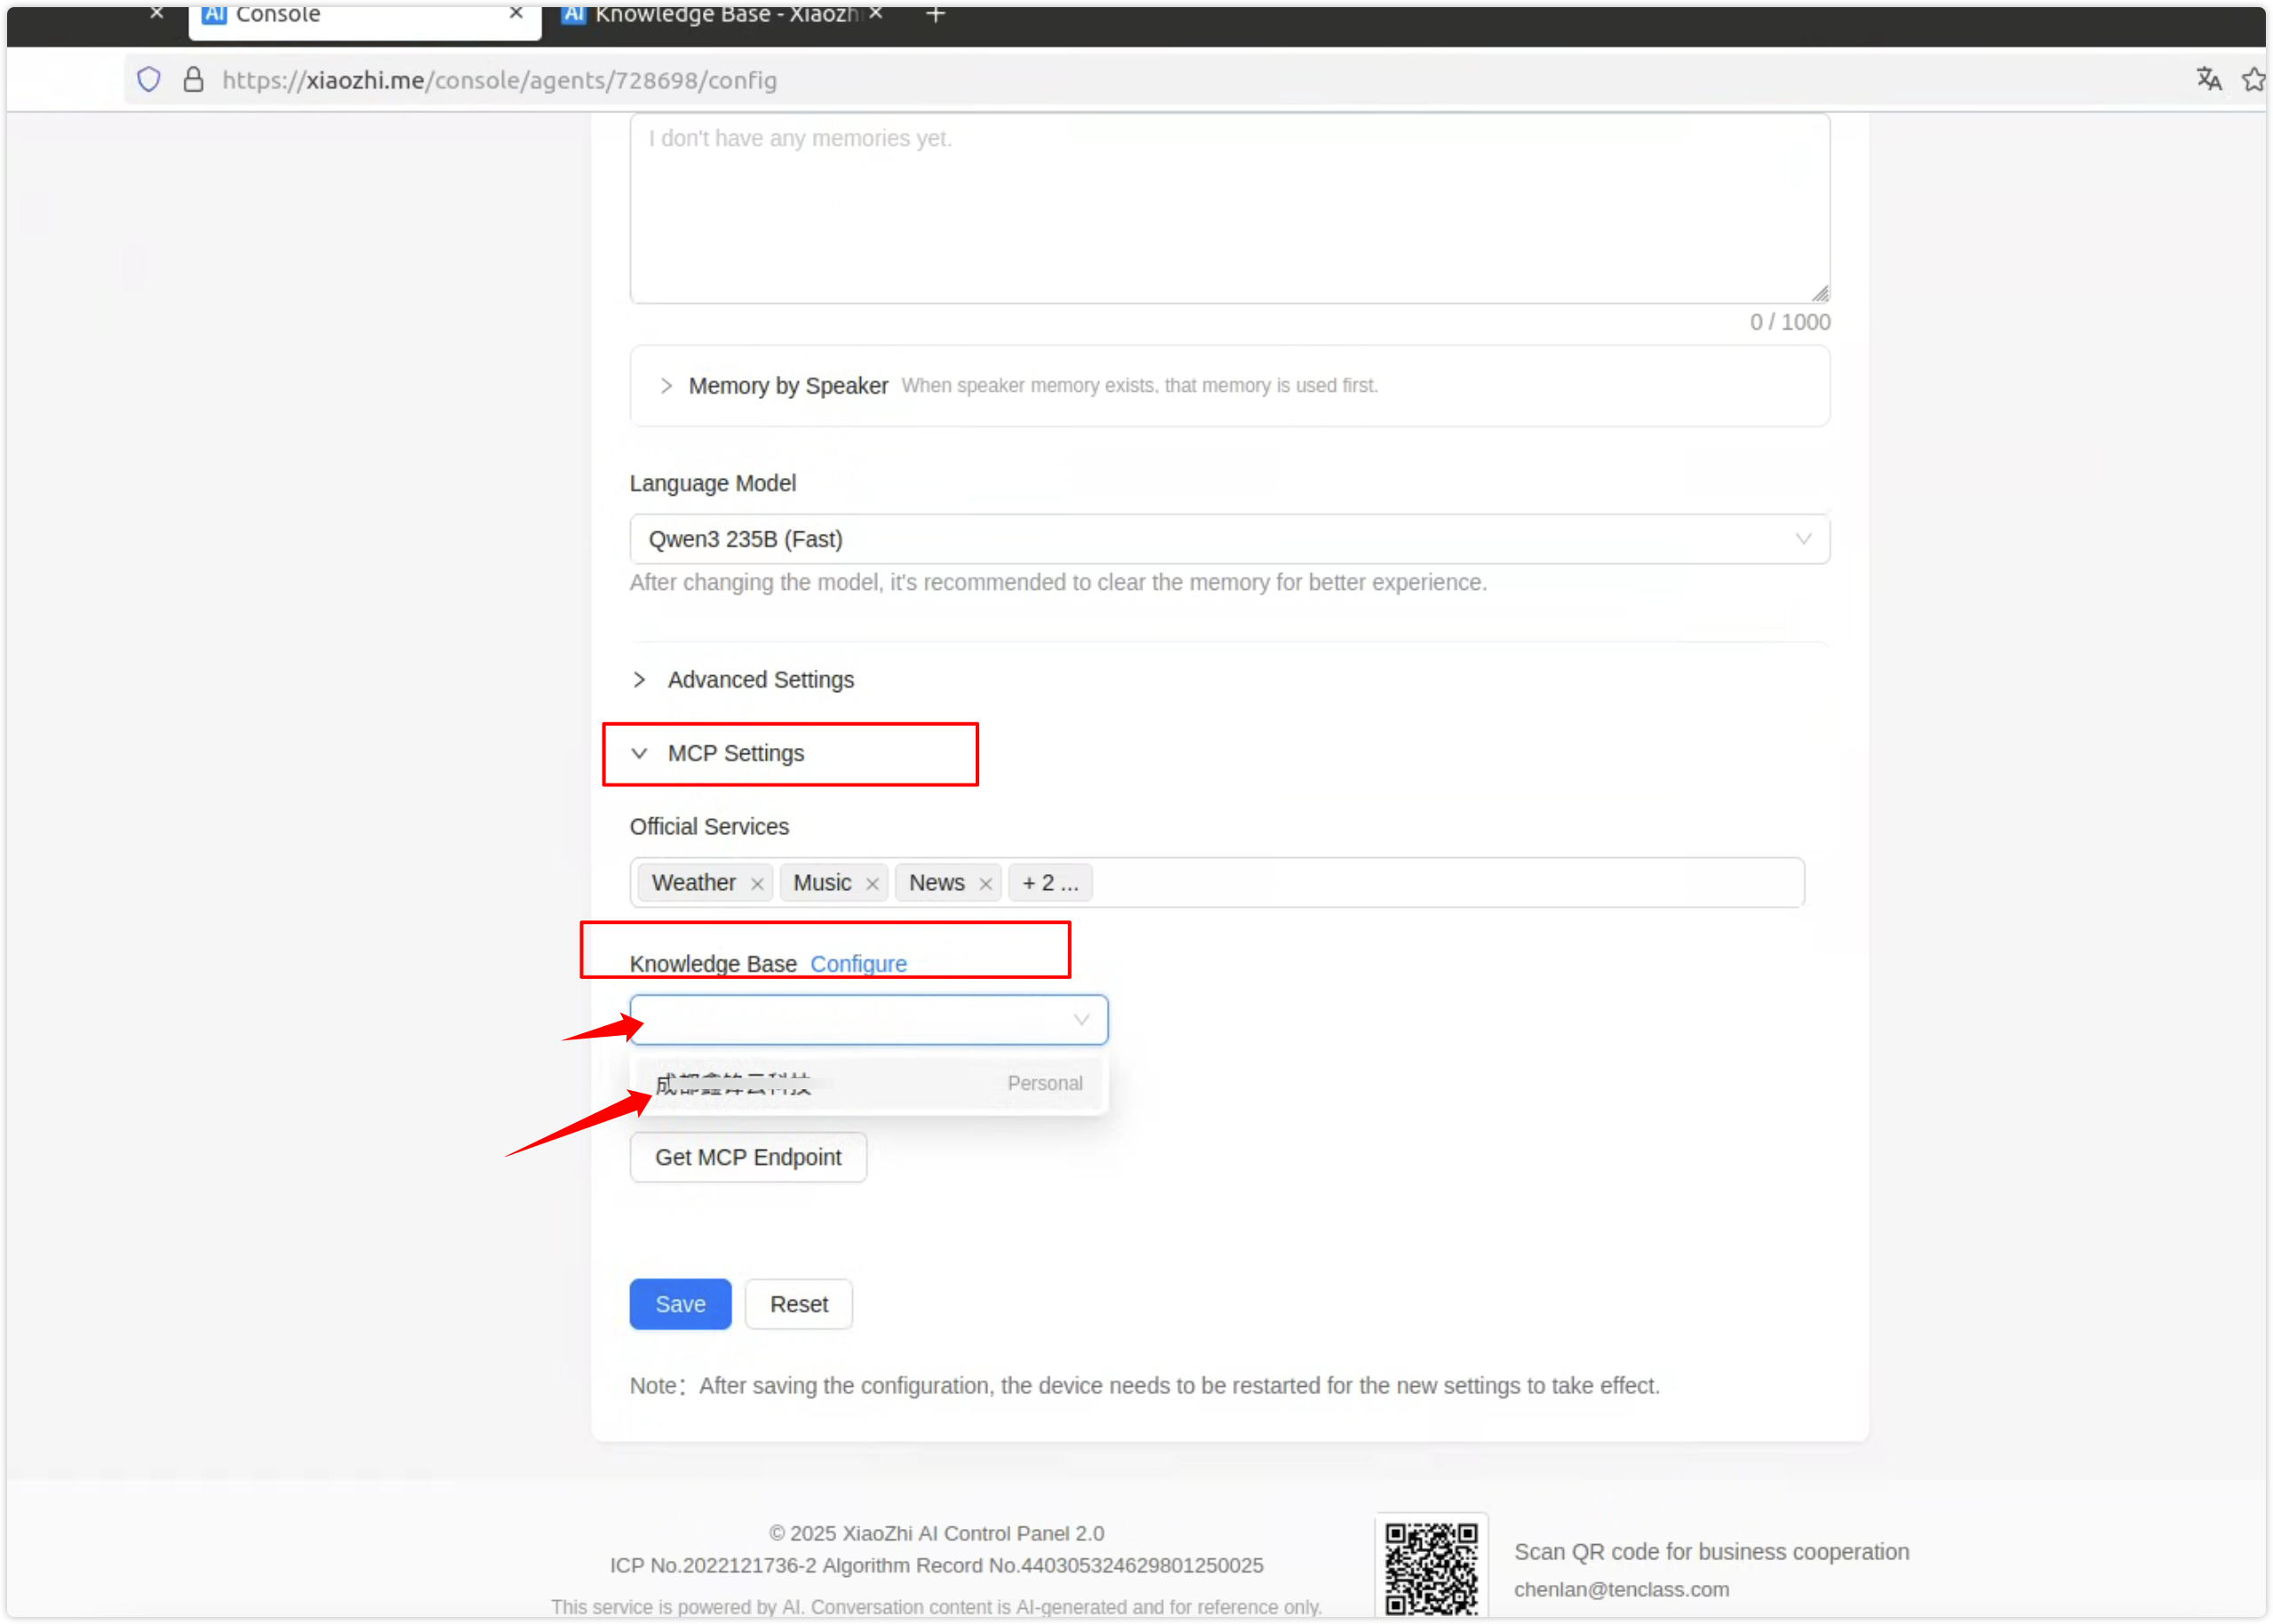Click the Weather service tag label
This screenshot has height=1624, width=2273.
[694, 883]
